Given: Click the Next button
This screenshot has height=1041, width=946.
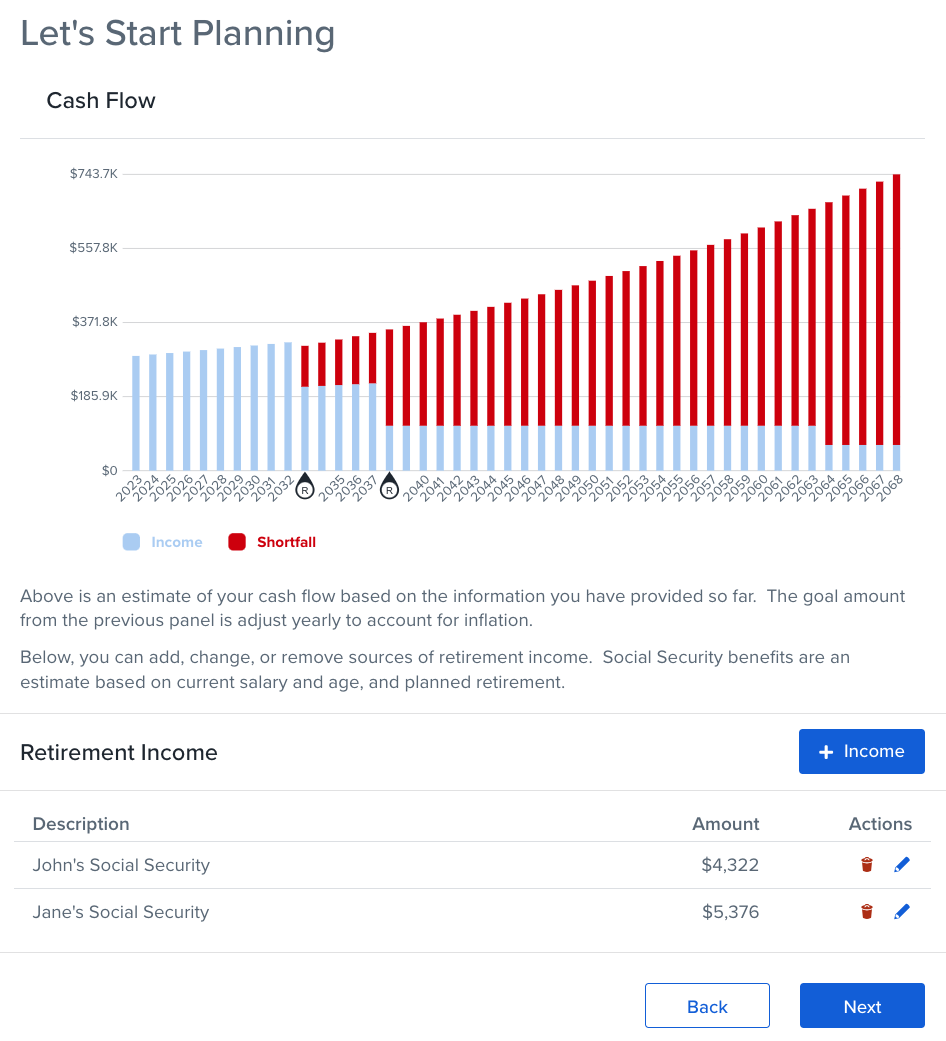Looking at the screenshot, I should (861, 1005).
